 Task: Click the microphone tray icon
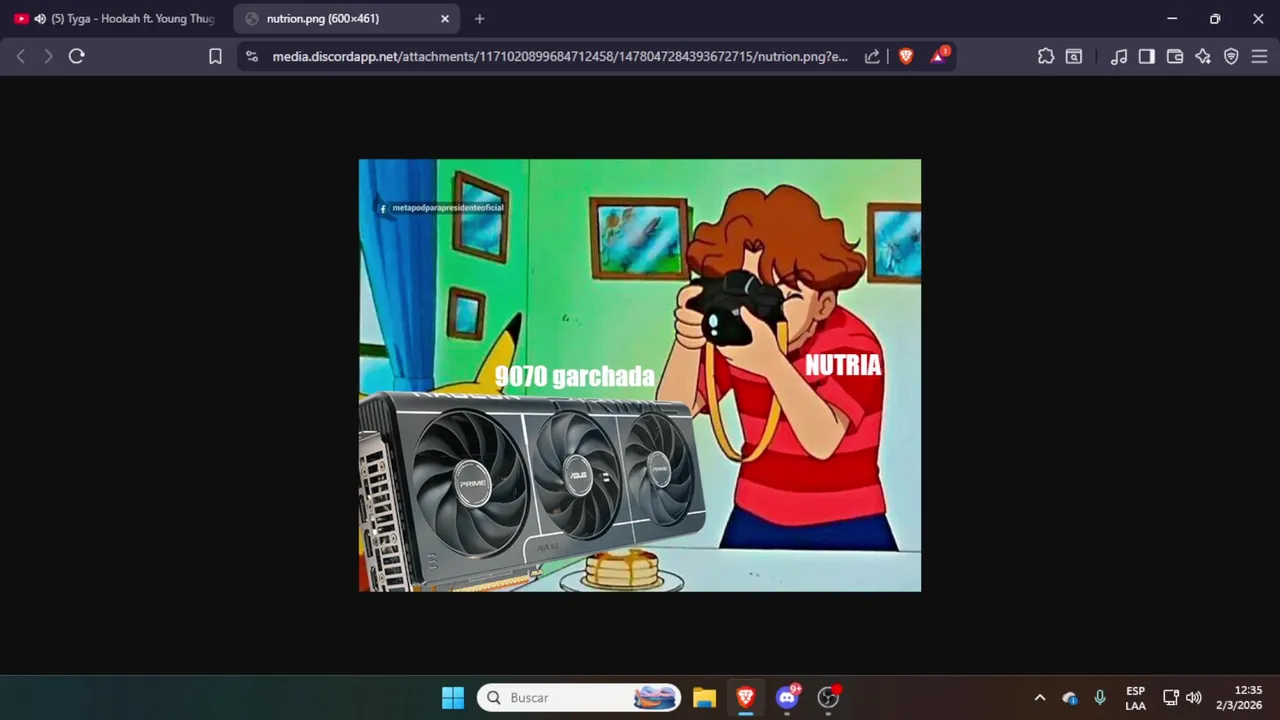(1100, 698)
